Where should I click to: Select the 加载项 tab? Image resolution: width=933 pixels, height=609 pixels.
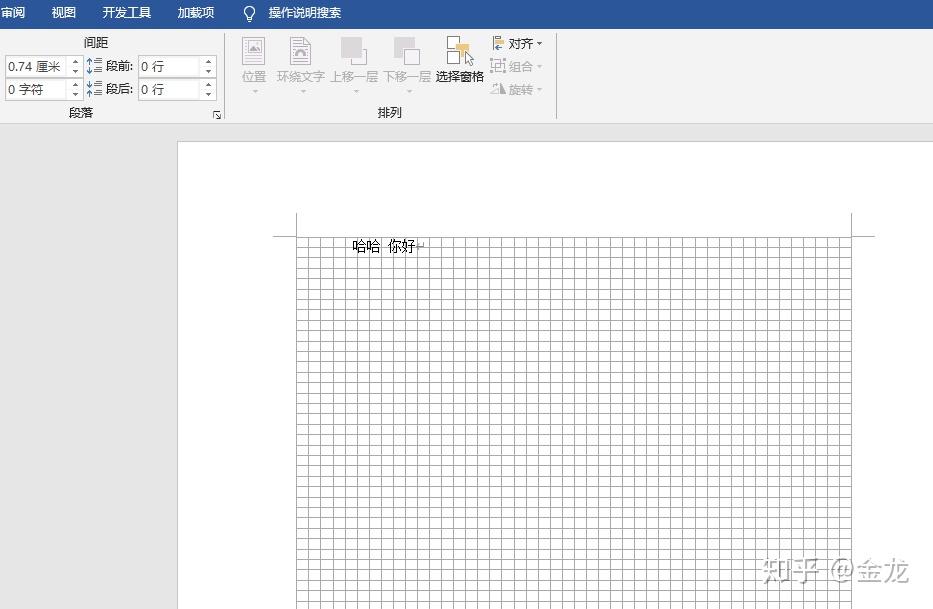point(196,13)
